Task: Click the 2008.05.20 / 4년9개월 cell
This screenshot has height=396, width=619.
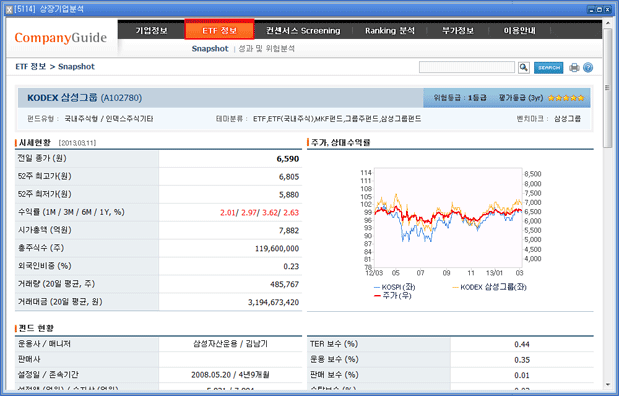Action: pos(230,375)
